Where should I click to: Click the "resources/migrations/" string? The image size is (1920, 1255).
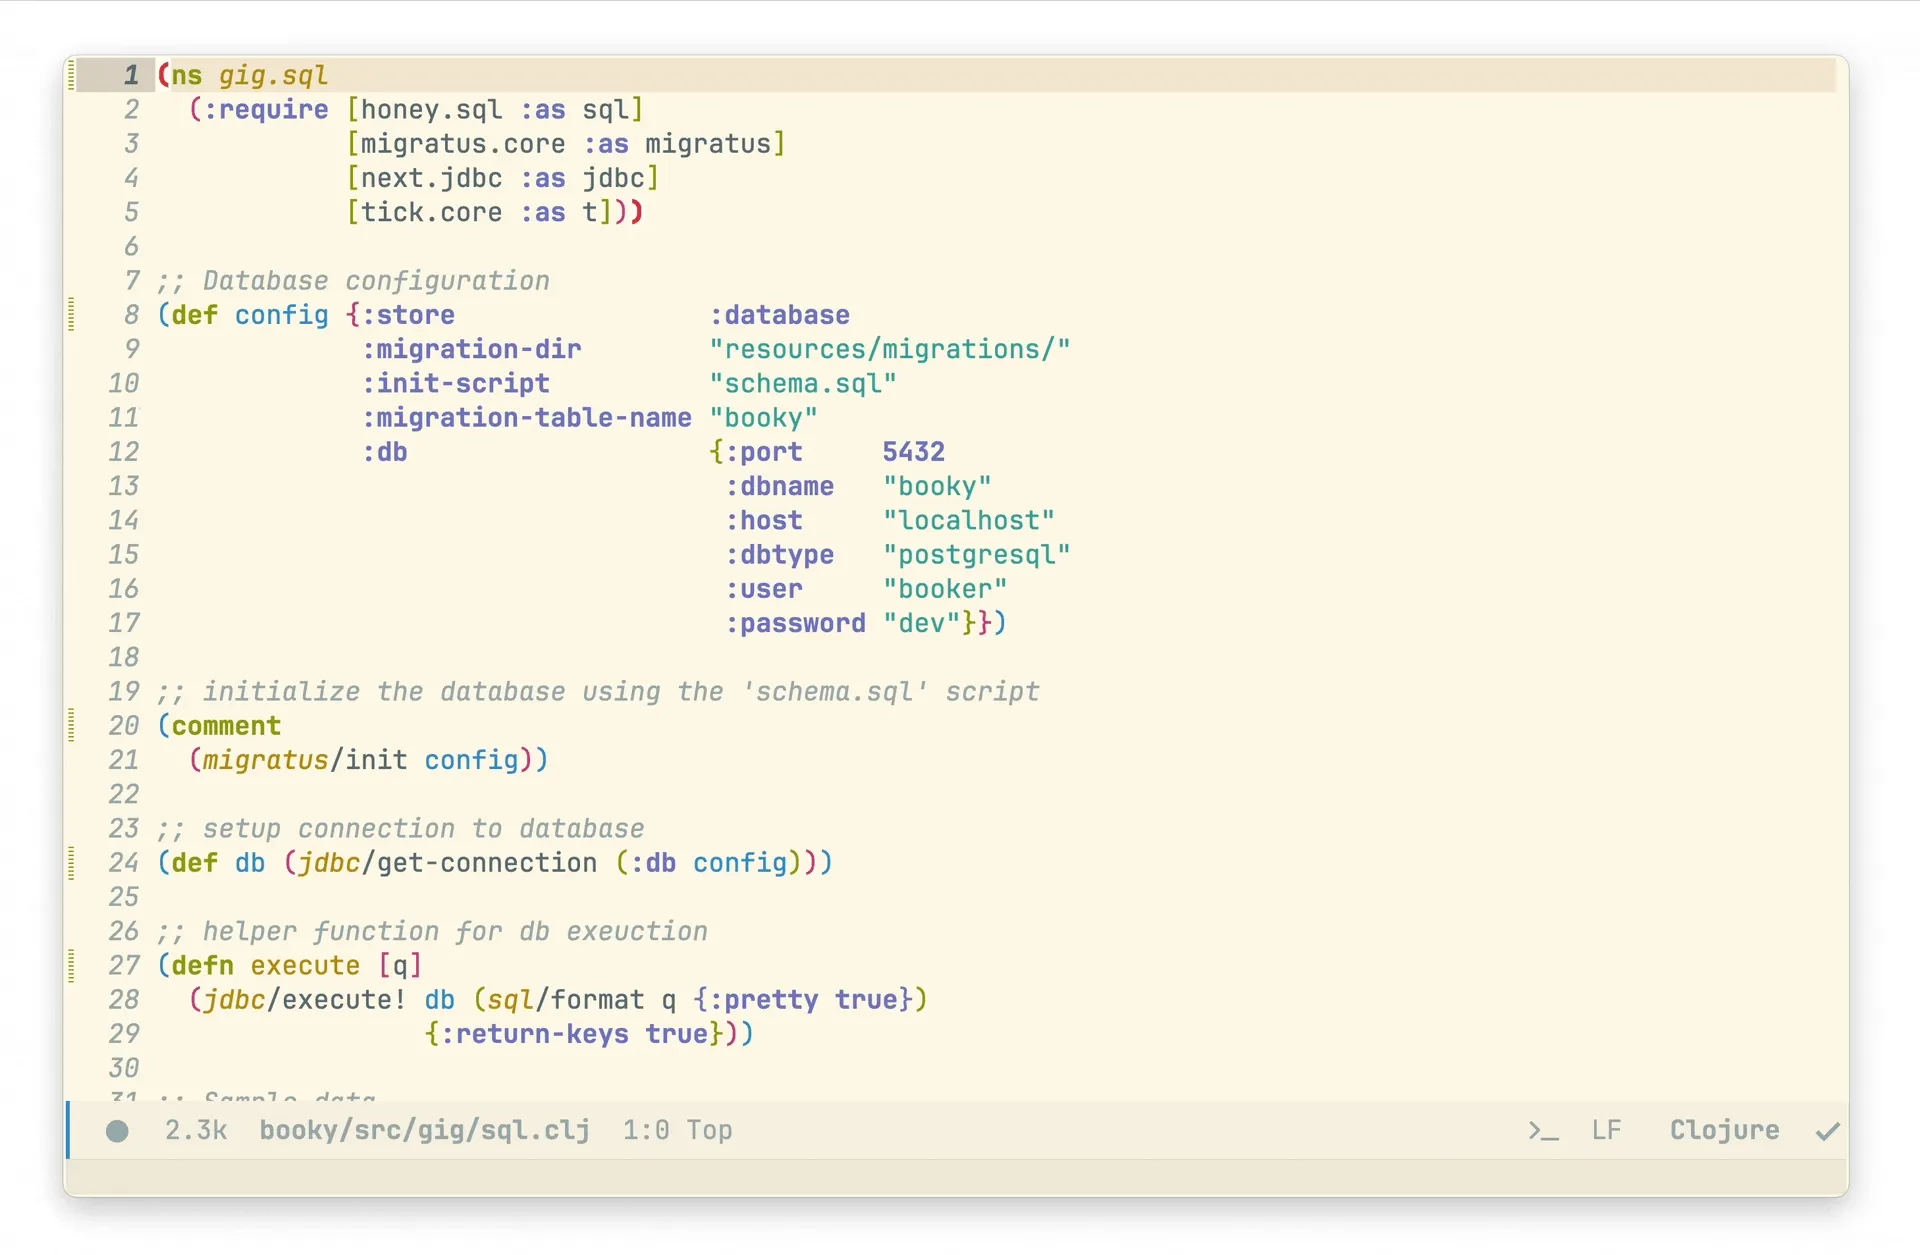(890, 349)
